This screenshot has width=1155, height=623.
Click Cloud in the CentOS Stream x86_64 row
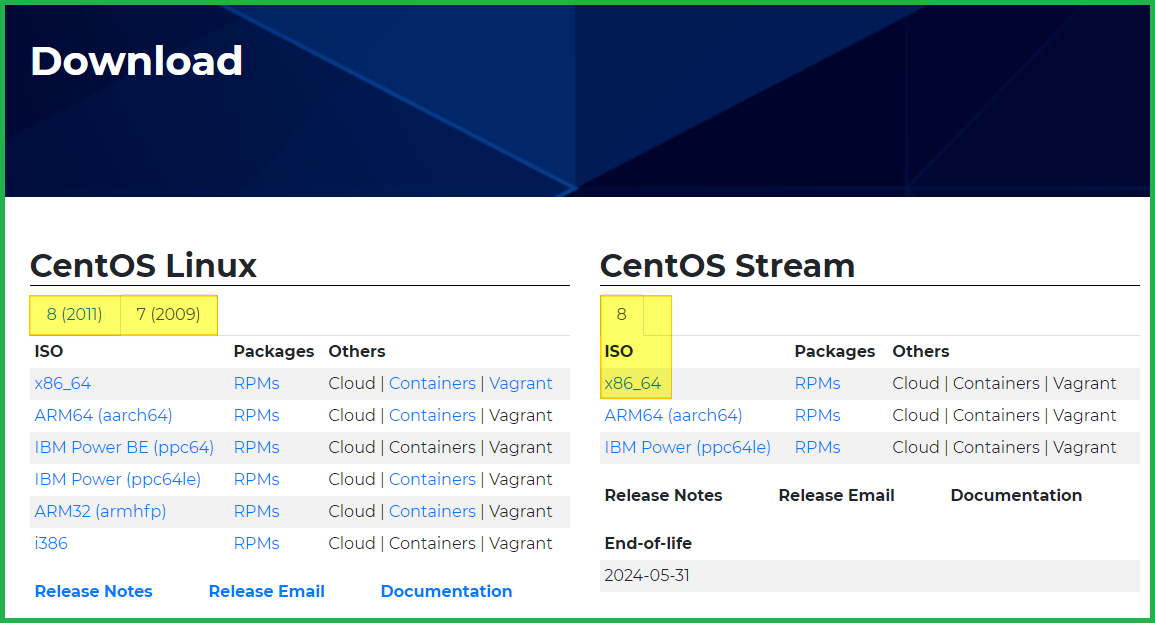coord(916,384)
